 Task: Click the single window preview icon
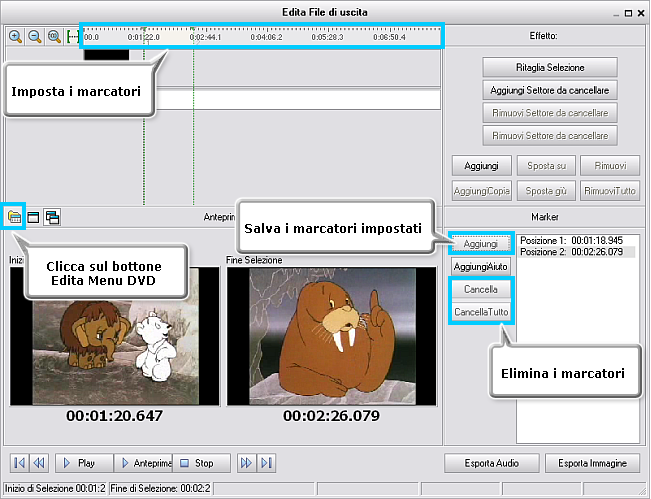[x=33, y=217]
